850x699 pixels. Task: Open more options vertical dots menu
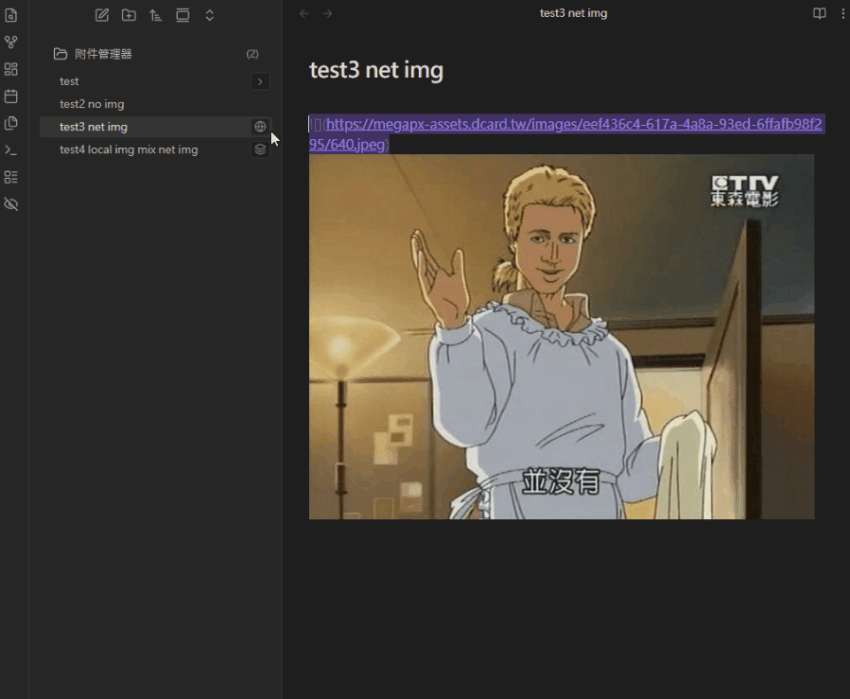pyautogui.click(x=842, y=14)
